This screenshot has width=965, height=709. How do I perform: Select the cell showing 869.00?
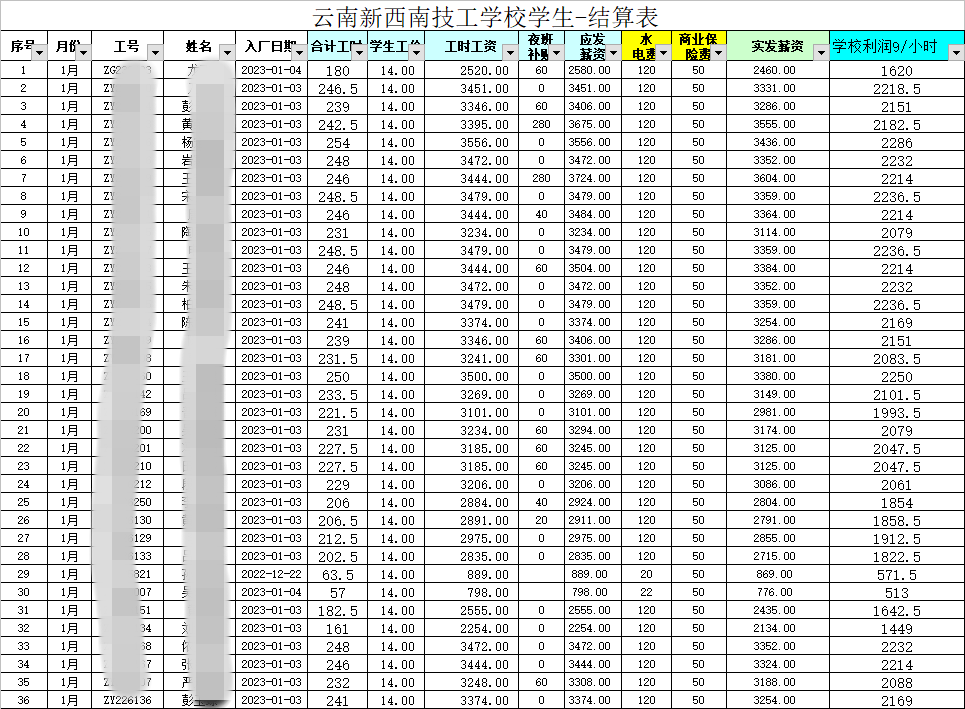(x=778, y=574)
